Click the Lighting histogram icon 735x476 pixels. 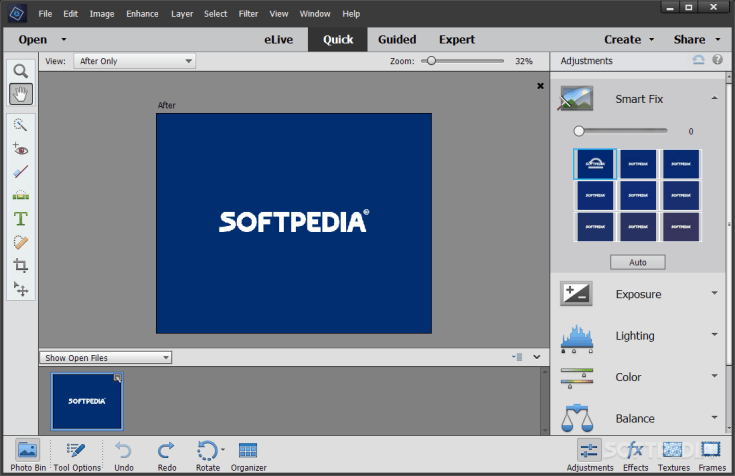pyautogui.click(x=577, y=338)
